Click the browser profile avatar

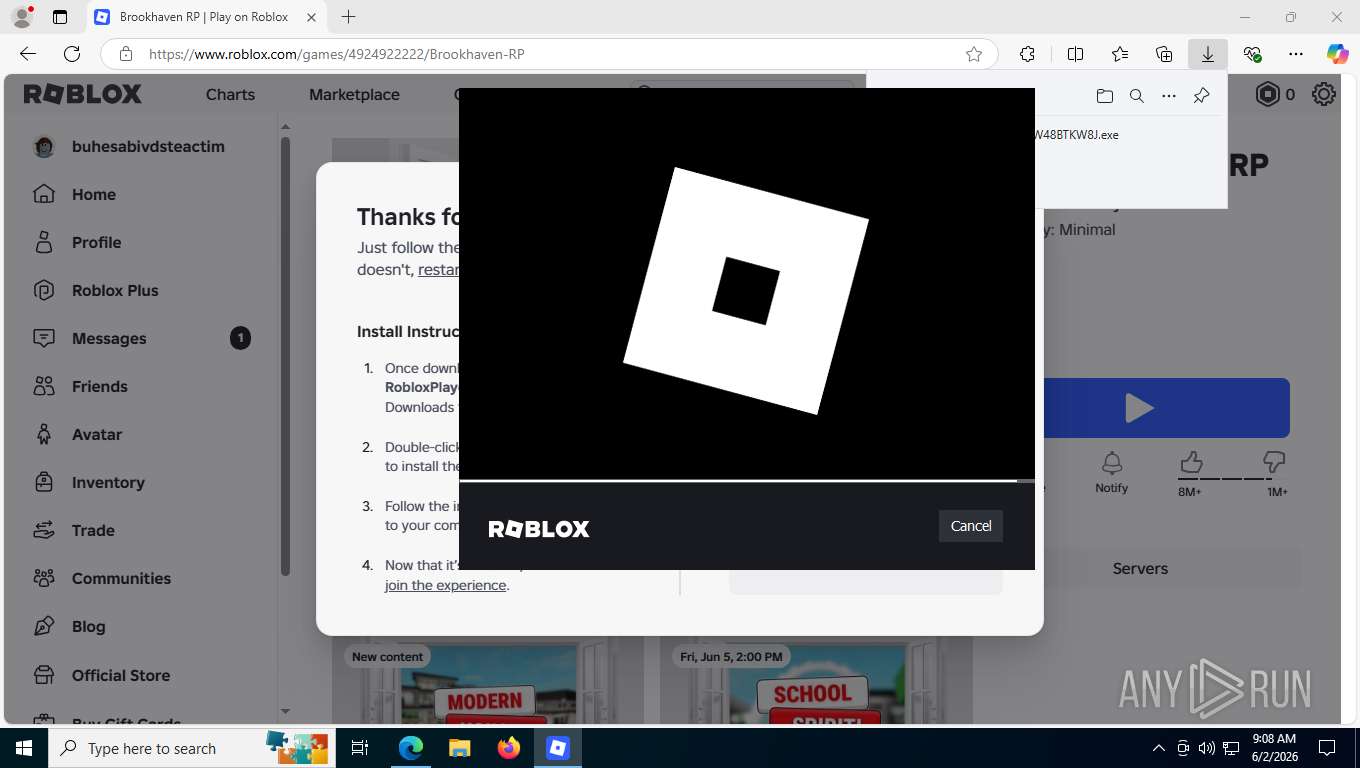coord(21,17)
